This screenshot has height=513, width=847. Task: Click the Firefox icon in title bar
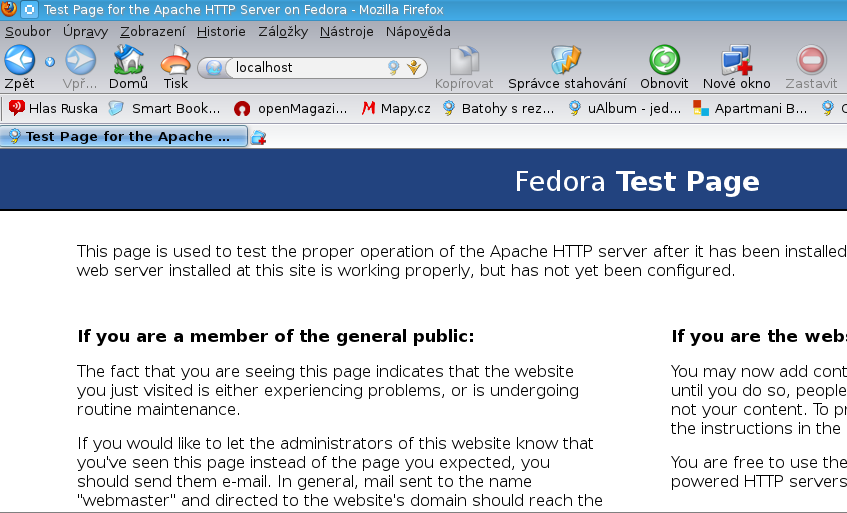coord(9,9)
